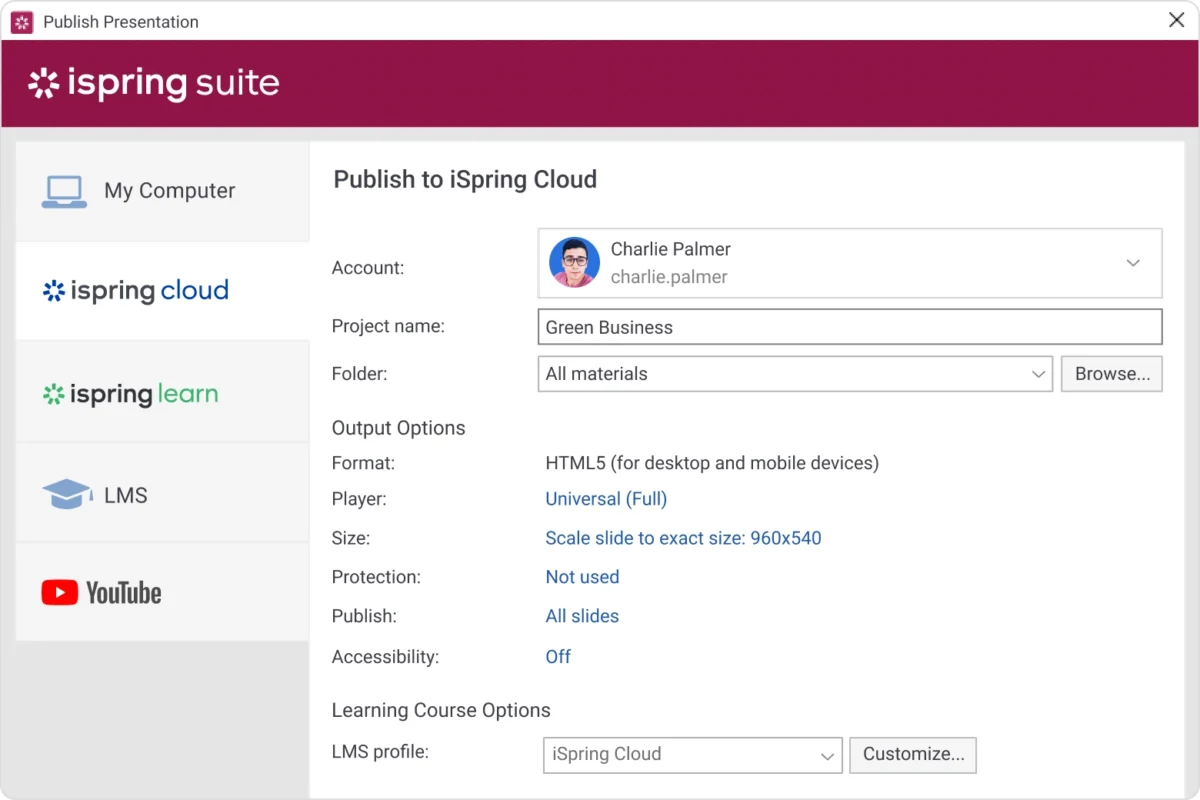
Task: Click the Learning Course Options section label
Action: point(441,710)
